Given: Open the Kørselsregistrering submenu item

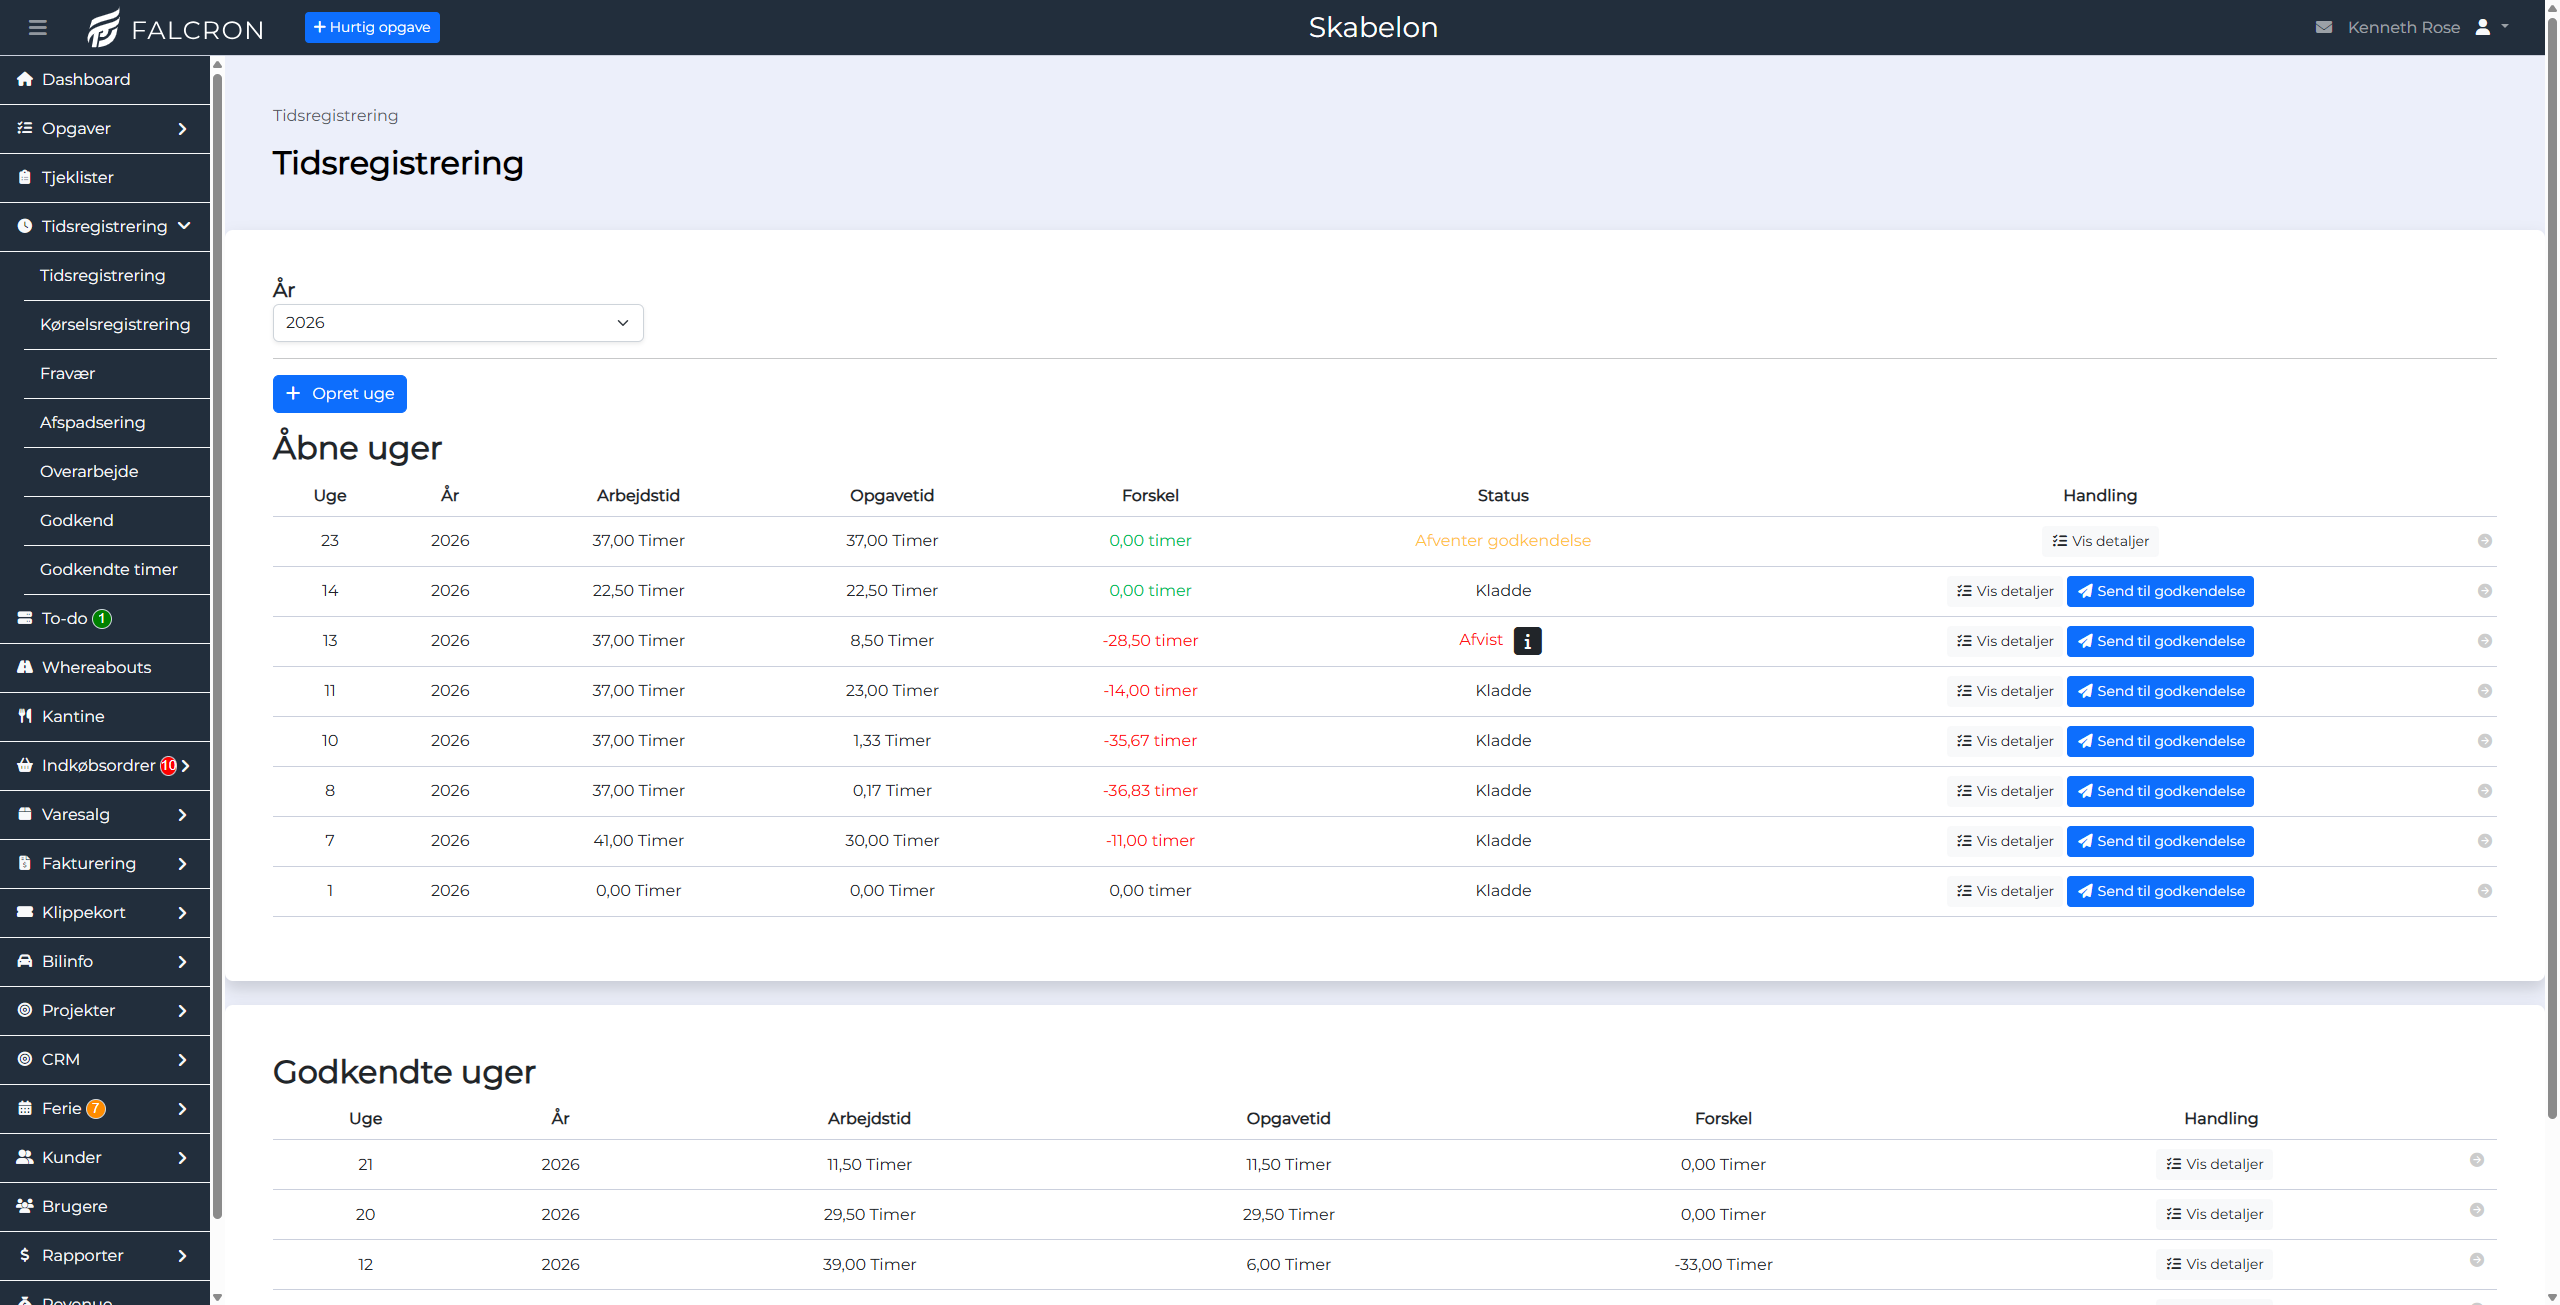Looking at the screenshot, I should 115,325.
